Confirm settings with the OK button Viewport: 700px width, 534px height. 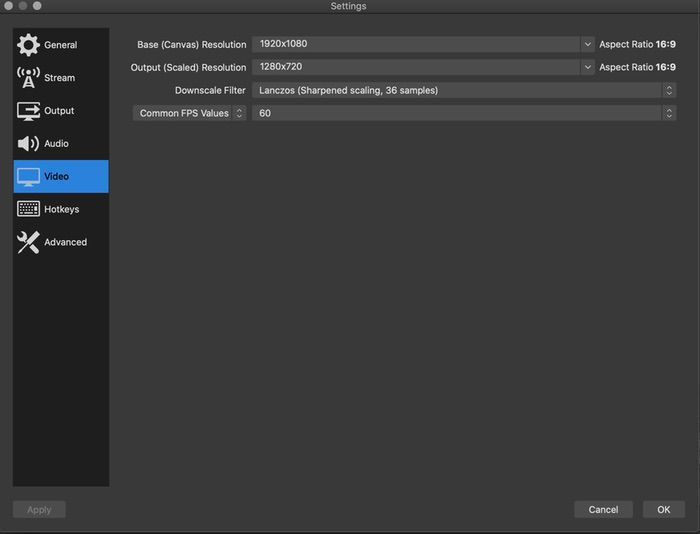(x=663, y=509)
